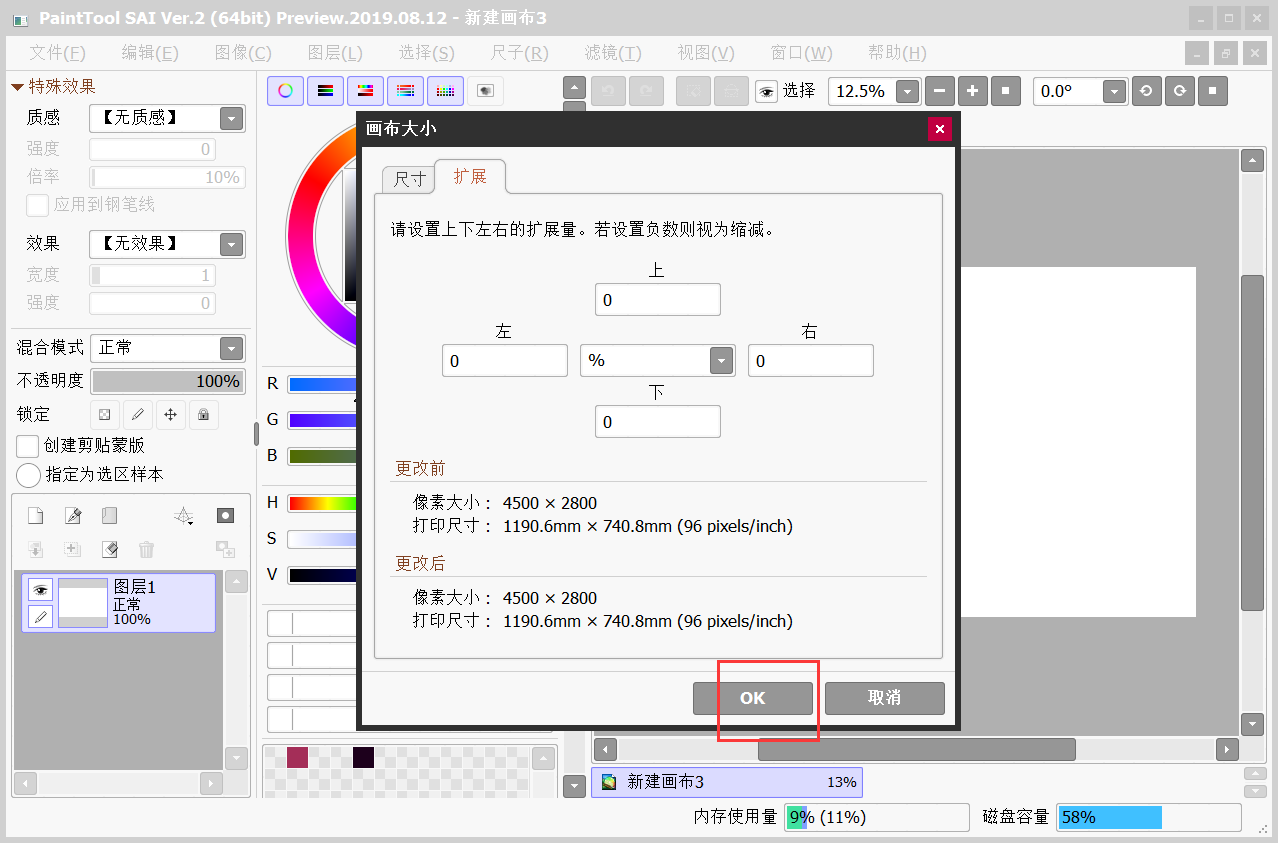Open the perspective ruler layer menu
Viewport: 1278px width, 843px height.
[x=184, y=516]
